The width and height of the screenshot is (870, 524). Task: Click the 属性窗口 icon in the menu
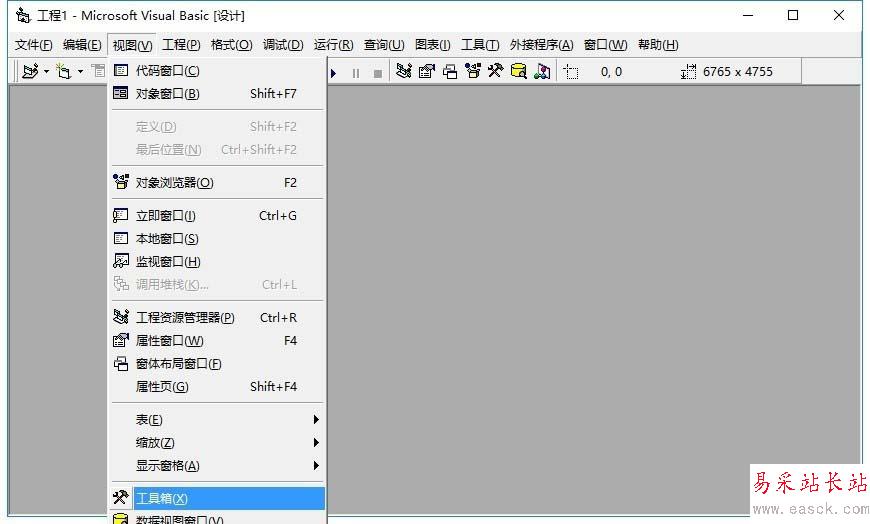click(120, 340)
